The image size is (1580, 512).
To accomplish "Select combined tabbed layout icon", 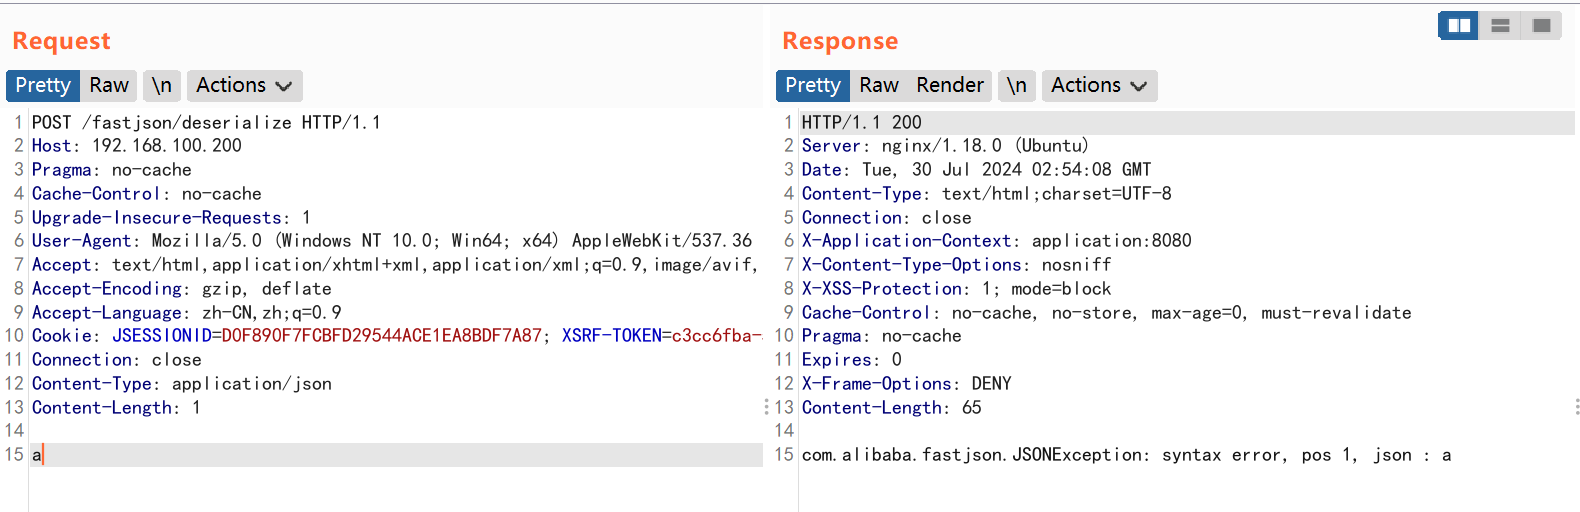I will 1541,25.
